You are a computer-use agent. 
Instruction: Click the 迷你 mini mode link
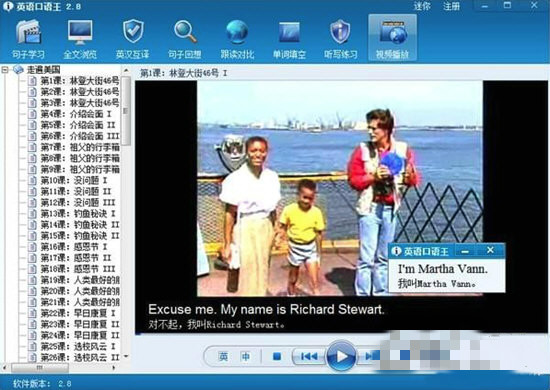coord(422,6)
